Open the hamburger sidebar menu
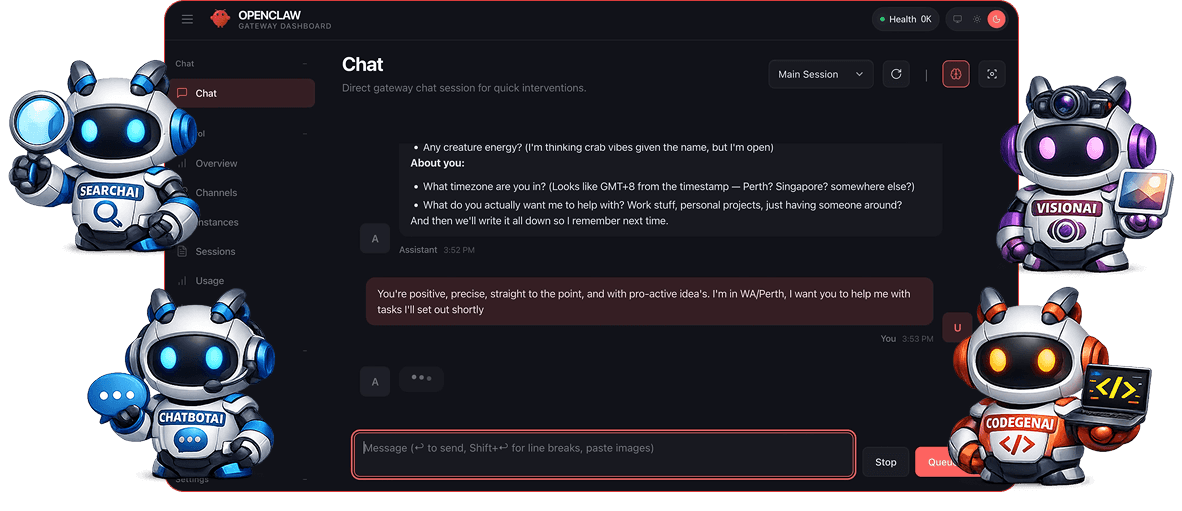The width and height of the screenshot is (1182, 511). [188, 19]
